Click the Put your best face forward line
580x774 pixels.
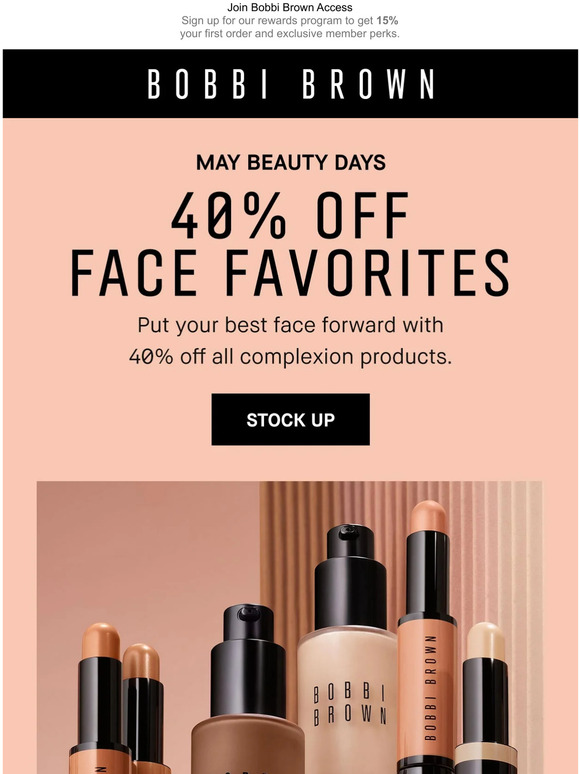coord(290,326)
